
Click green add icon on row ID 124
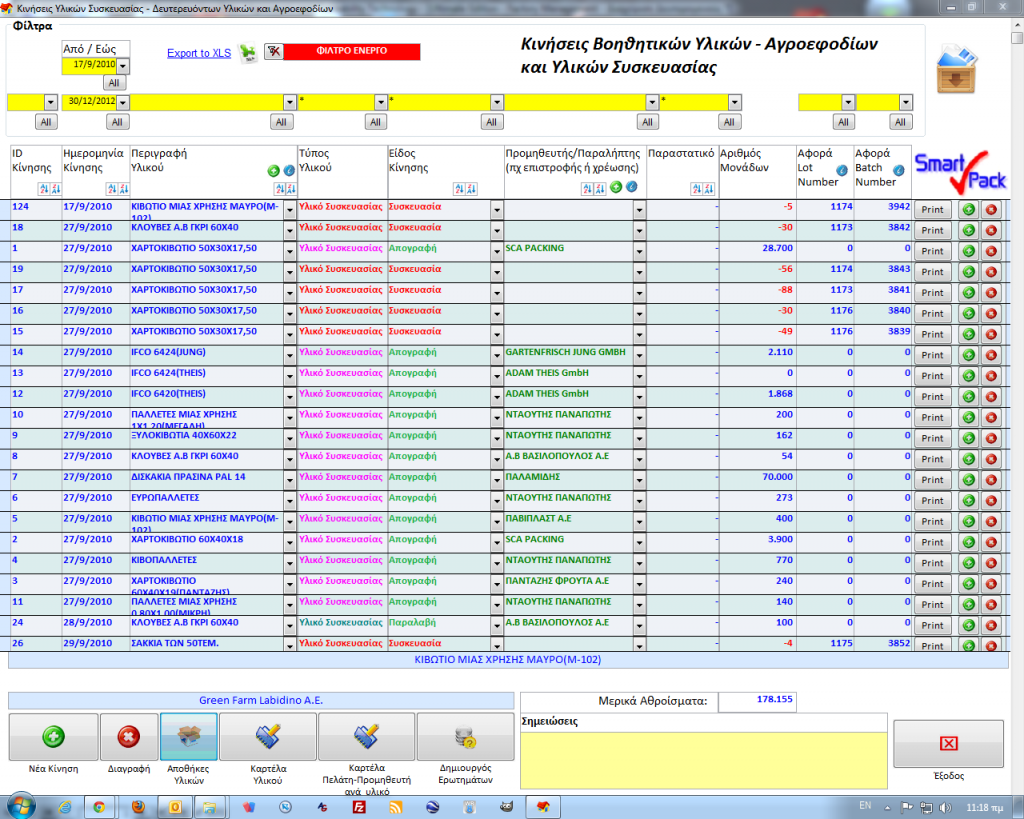click(968, 210)
